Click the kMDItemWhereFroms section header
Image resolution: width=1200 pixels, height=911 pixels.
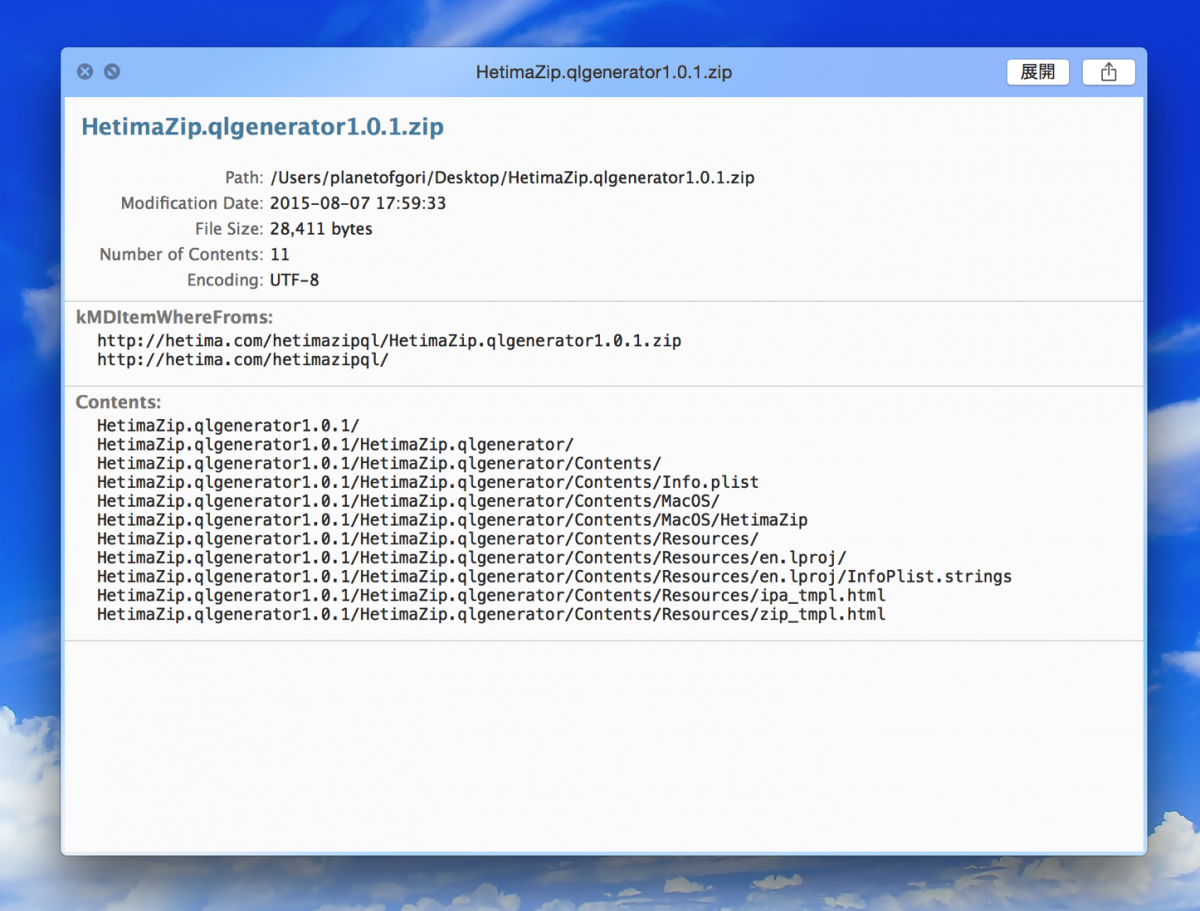pyautogui.click(x=174, y=317)
